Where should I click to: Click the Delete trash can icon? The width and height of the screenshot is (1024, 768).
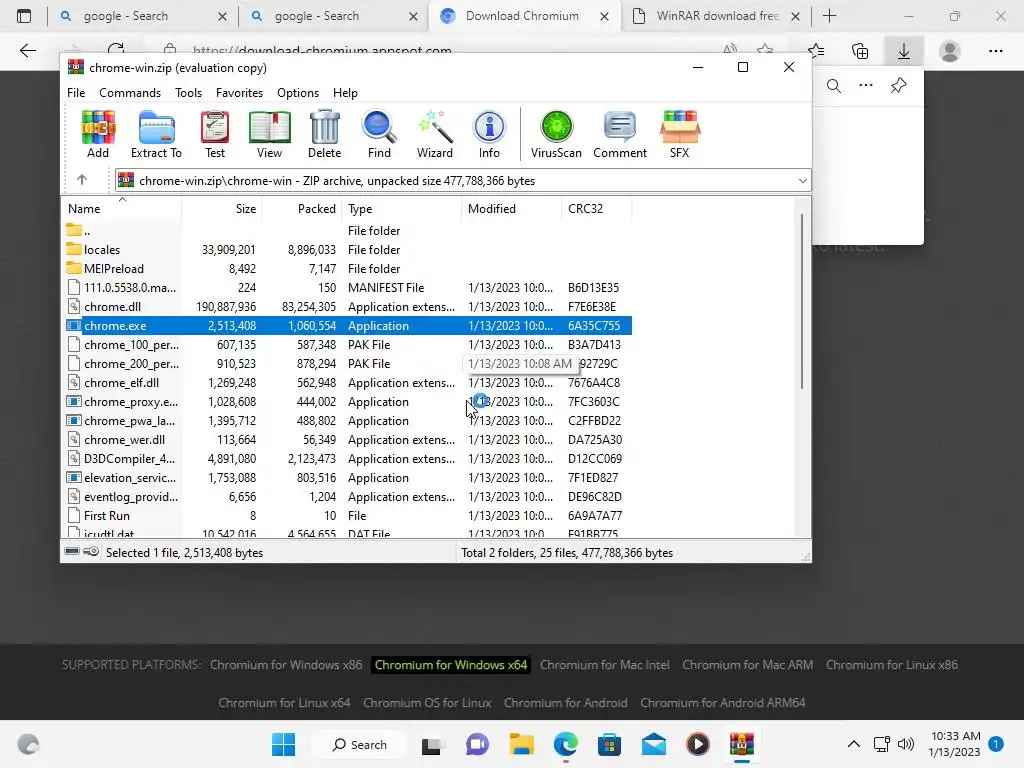click(x=325, y=135)
